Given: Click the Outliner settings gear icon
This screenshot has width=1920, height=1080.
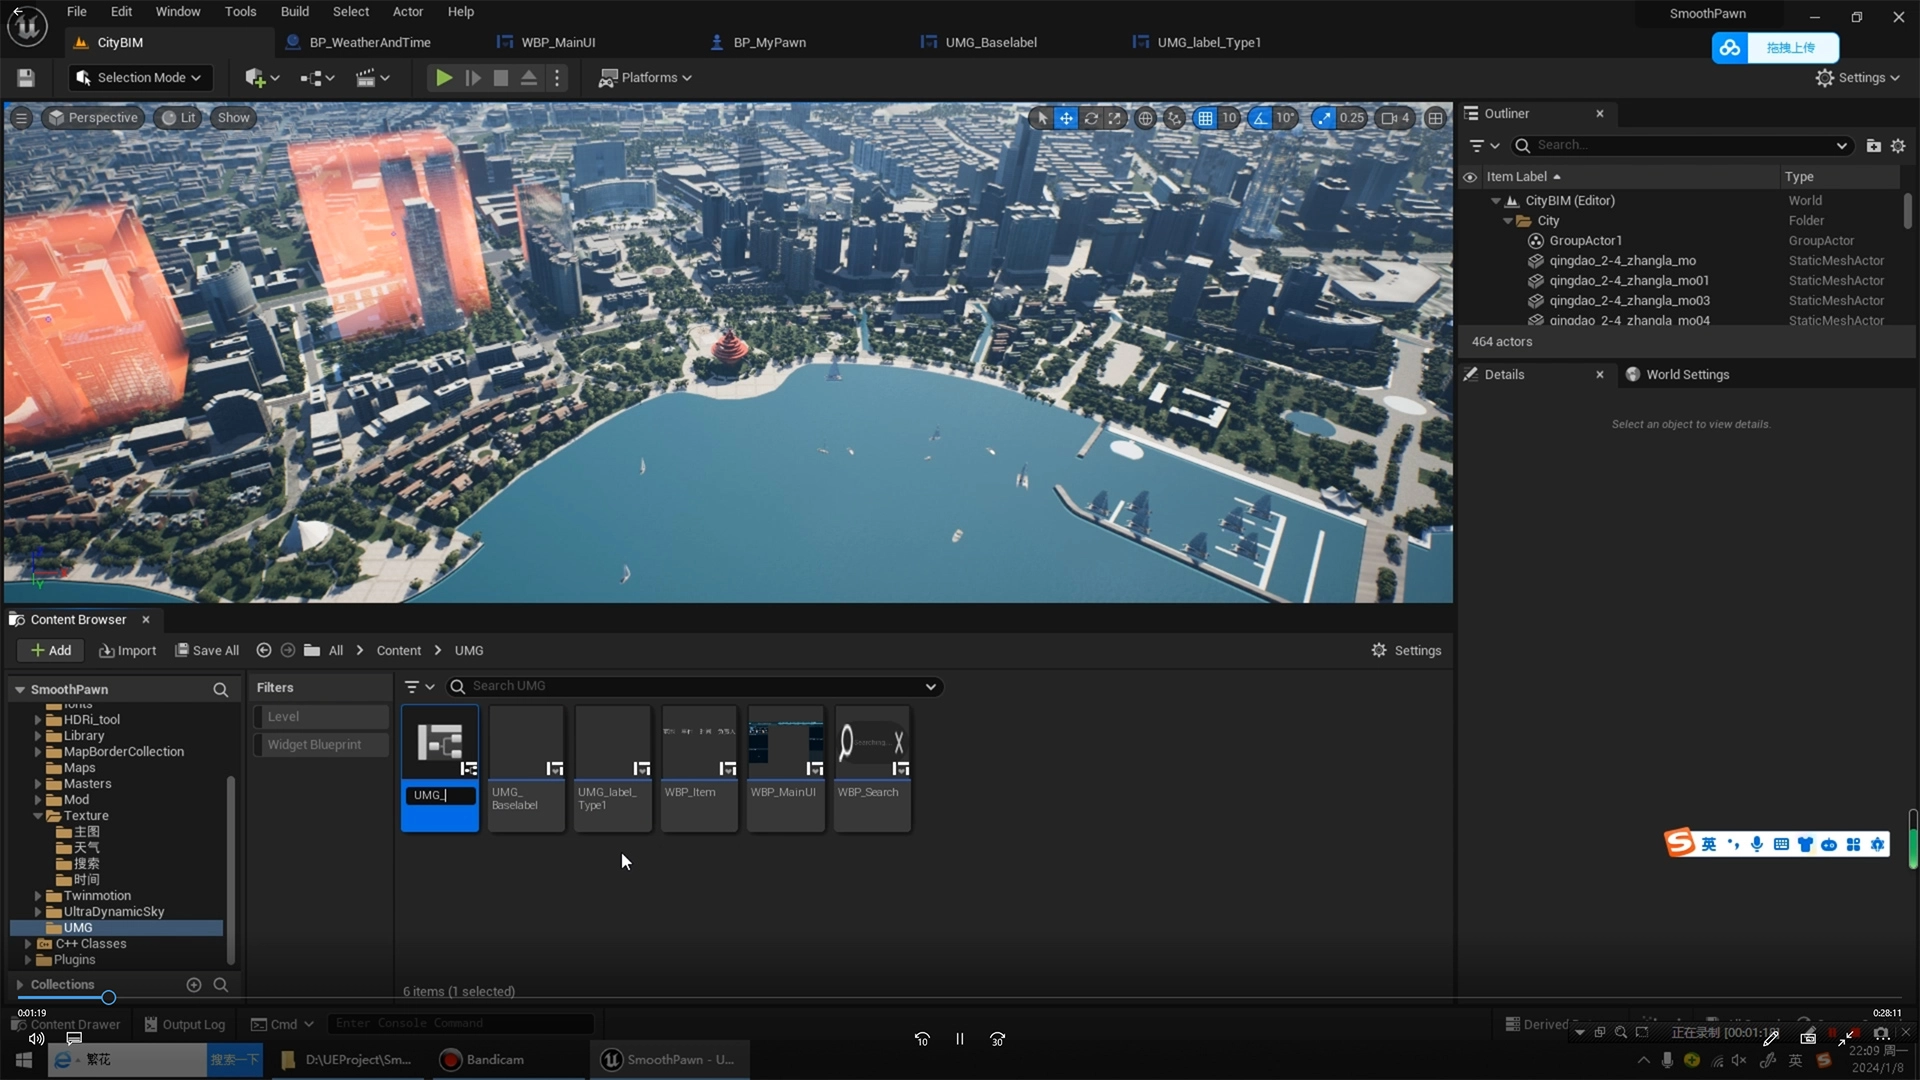Looking at the screenshot, I should (x=1898, y=146).
